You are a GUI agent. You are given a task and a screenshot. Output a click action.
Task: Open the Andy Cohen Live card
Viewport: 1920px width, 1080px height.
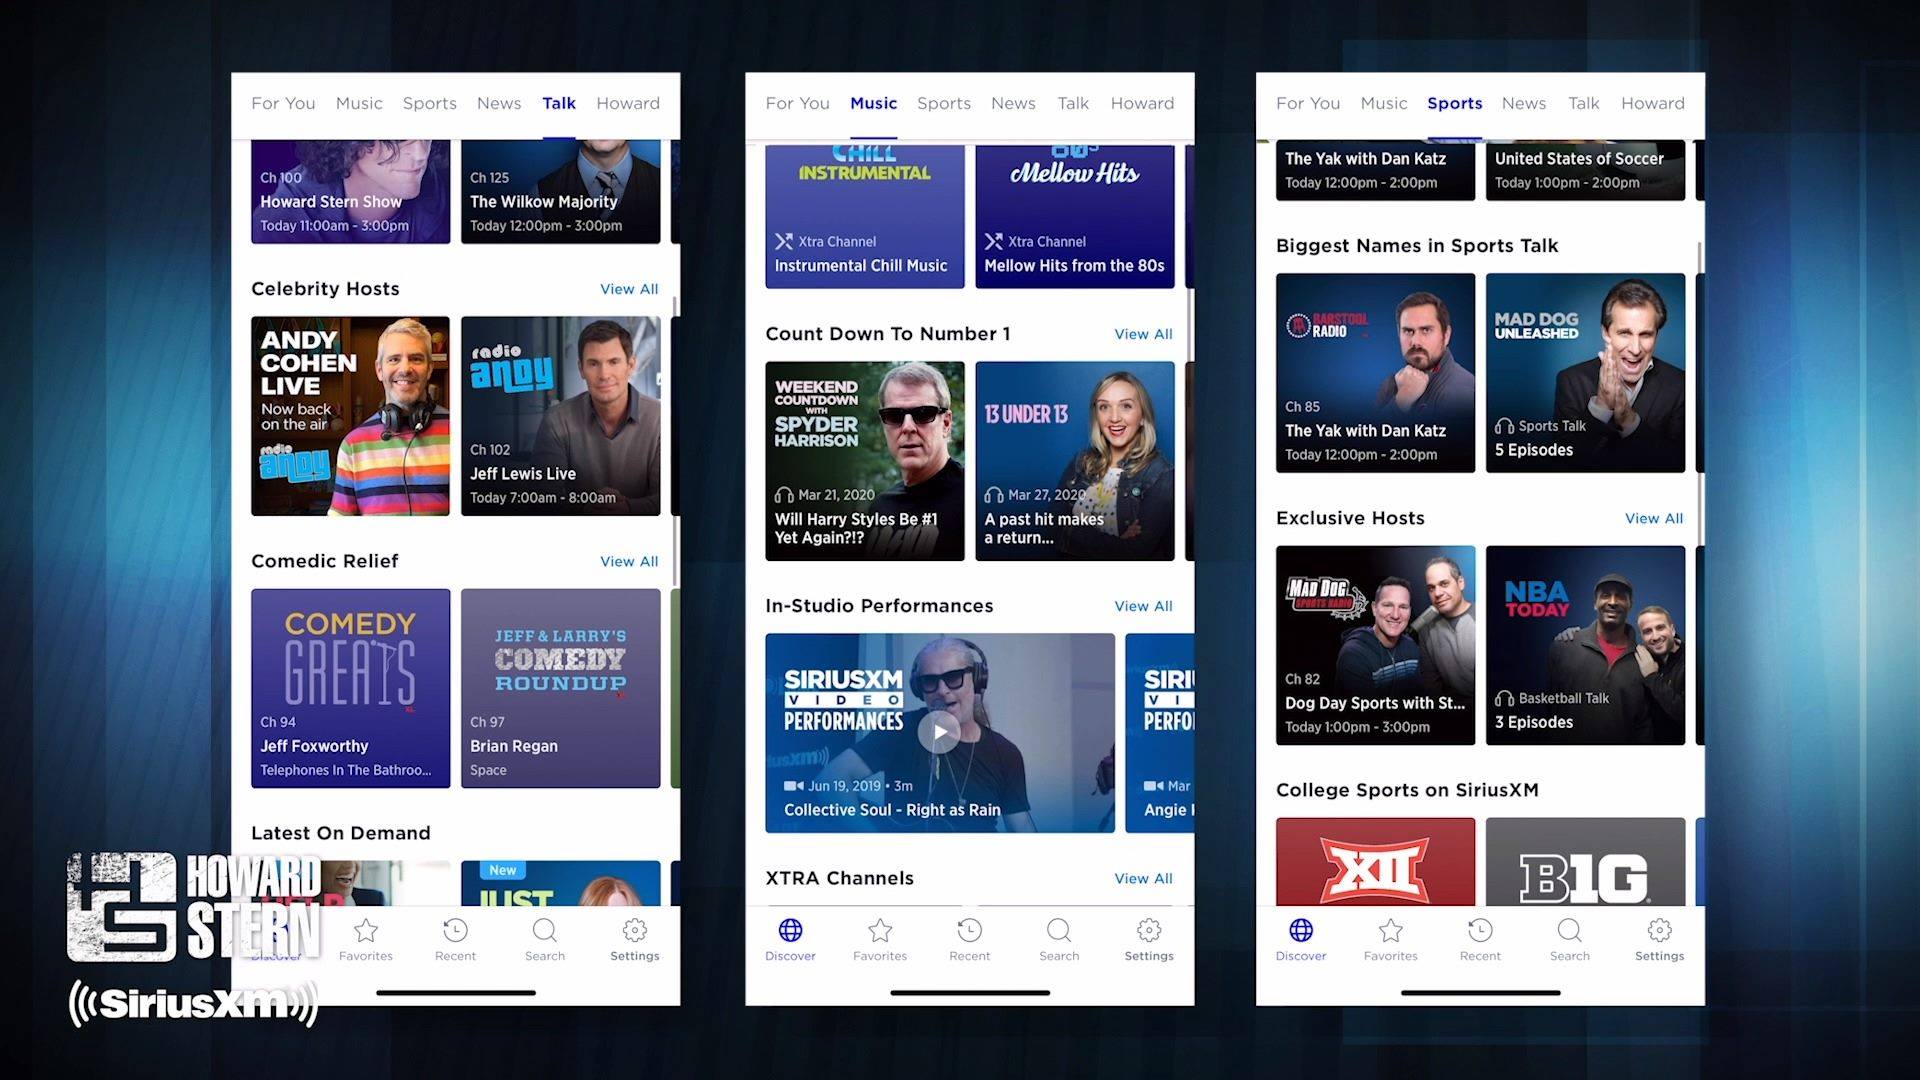[351, 416]
